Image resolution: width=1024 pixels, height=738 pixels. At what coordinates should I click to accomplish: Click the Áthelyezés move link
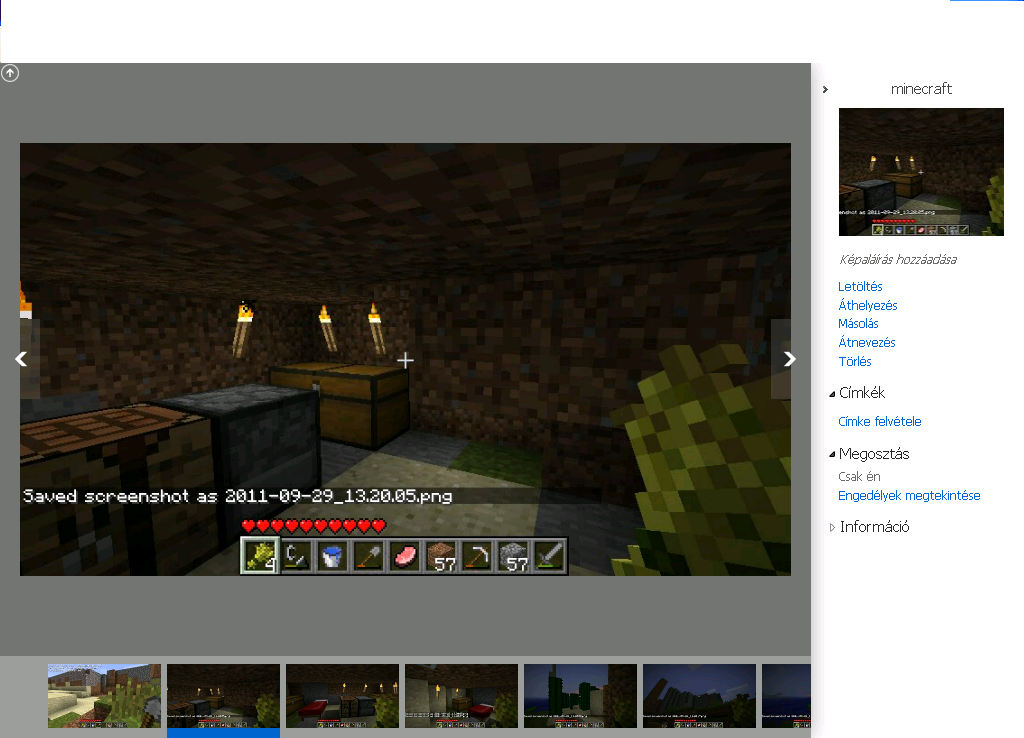coord(868,305)
